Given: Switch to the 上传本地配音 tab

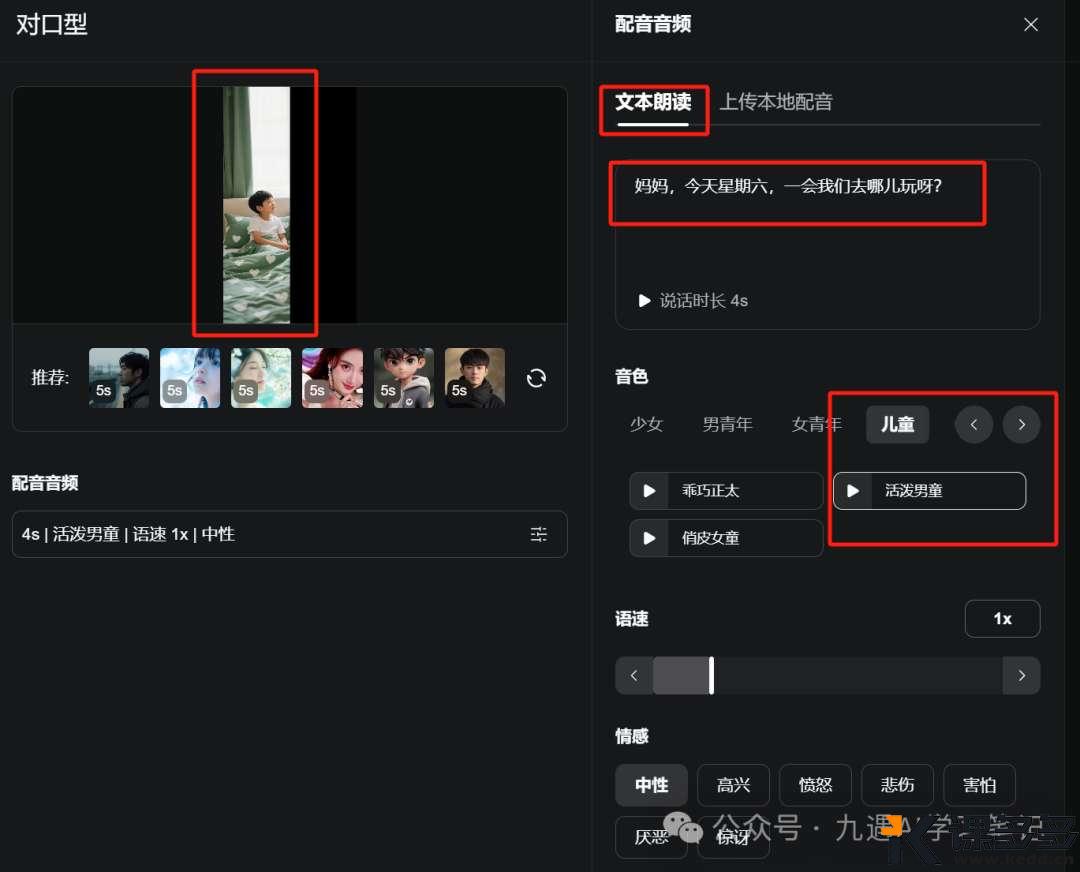Looking at the screenshot, I should tap(776, 101).
